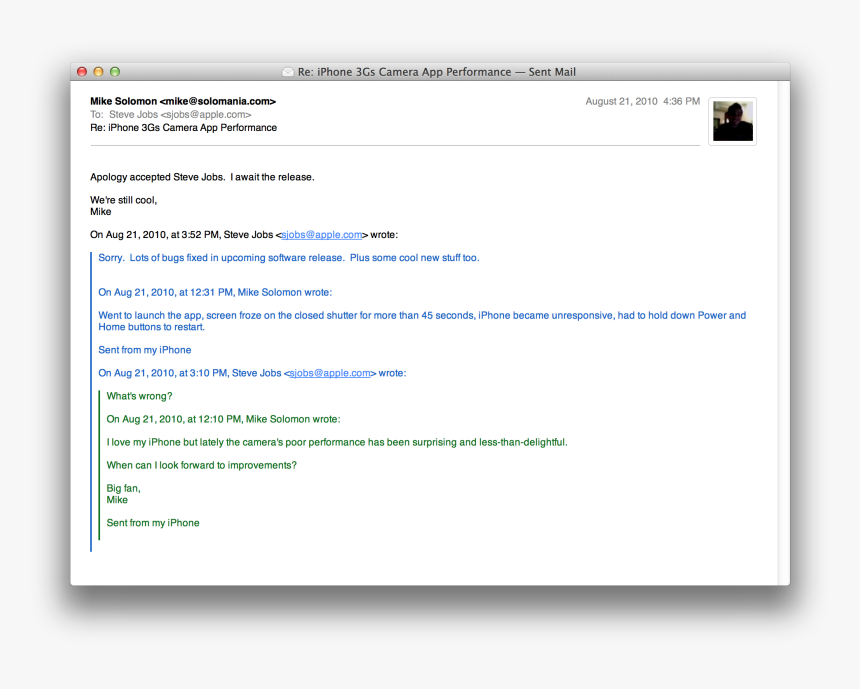860x689 pixels.
Task: Click "When can I look forward to improvements?"
Action: tap(201, 465)
